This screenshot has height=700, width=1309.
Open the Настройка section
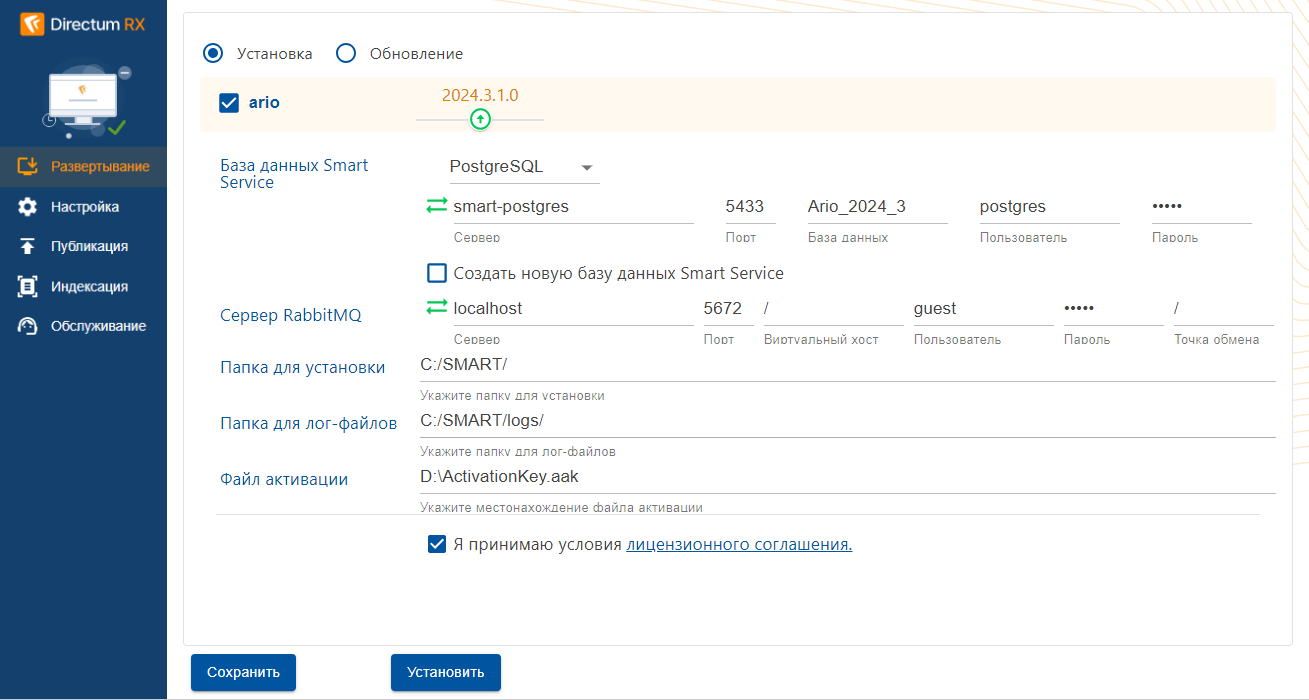[x=83, y=207]
